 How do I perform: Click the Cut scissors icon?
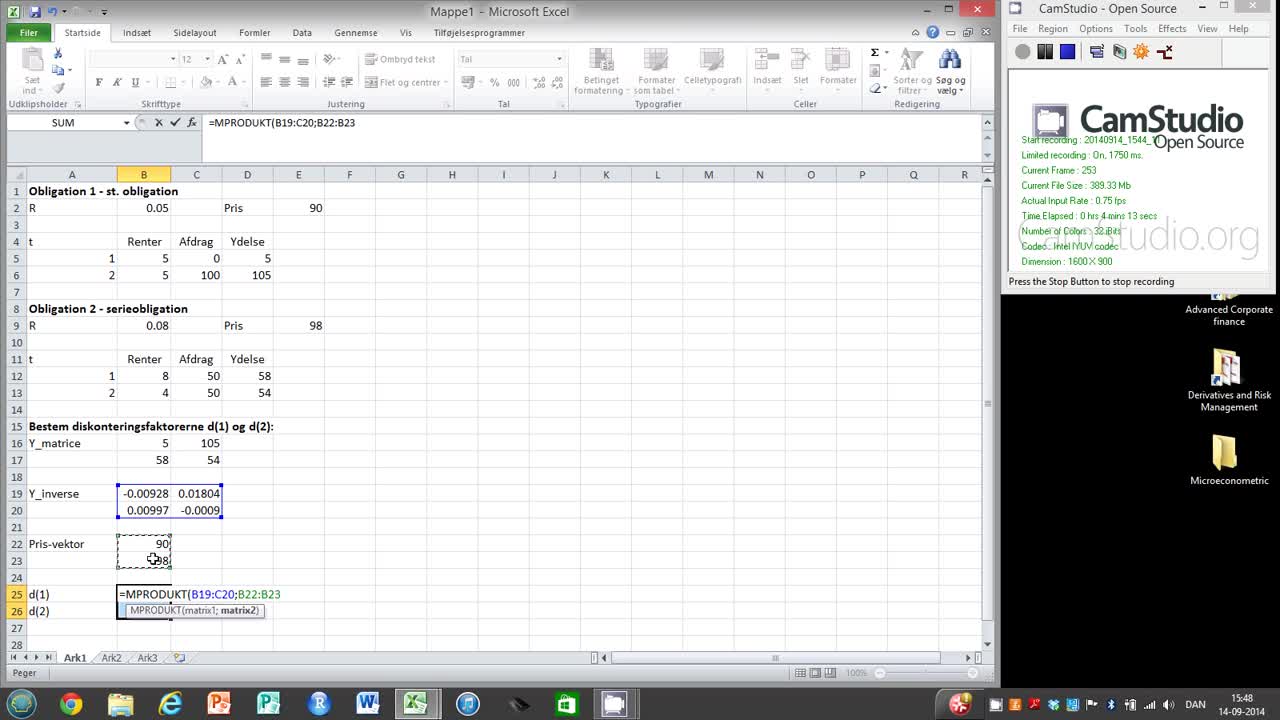coord(58,55)
